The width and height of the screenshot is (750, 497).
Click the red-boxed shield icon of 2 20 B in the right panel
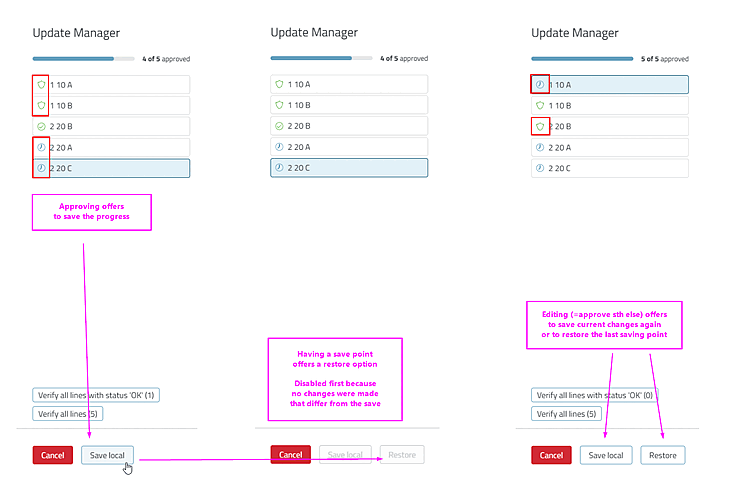(x=540, y=126)
